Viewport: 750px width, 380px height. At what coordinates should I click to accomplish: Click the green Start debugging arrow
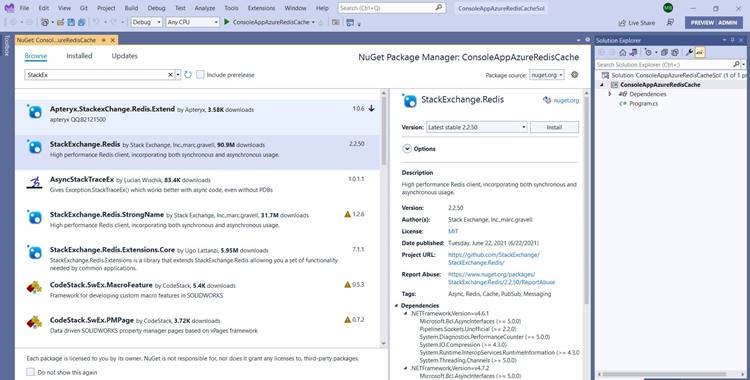point(227,22)
